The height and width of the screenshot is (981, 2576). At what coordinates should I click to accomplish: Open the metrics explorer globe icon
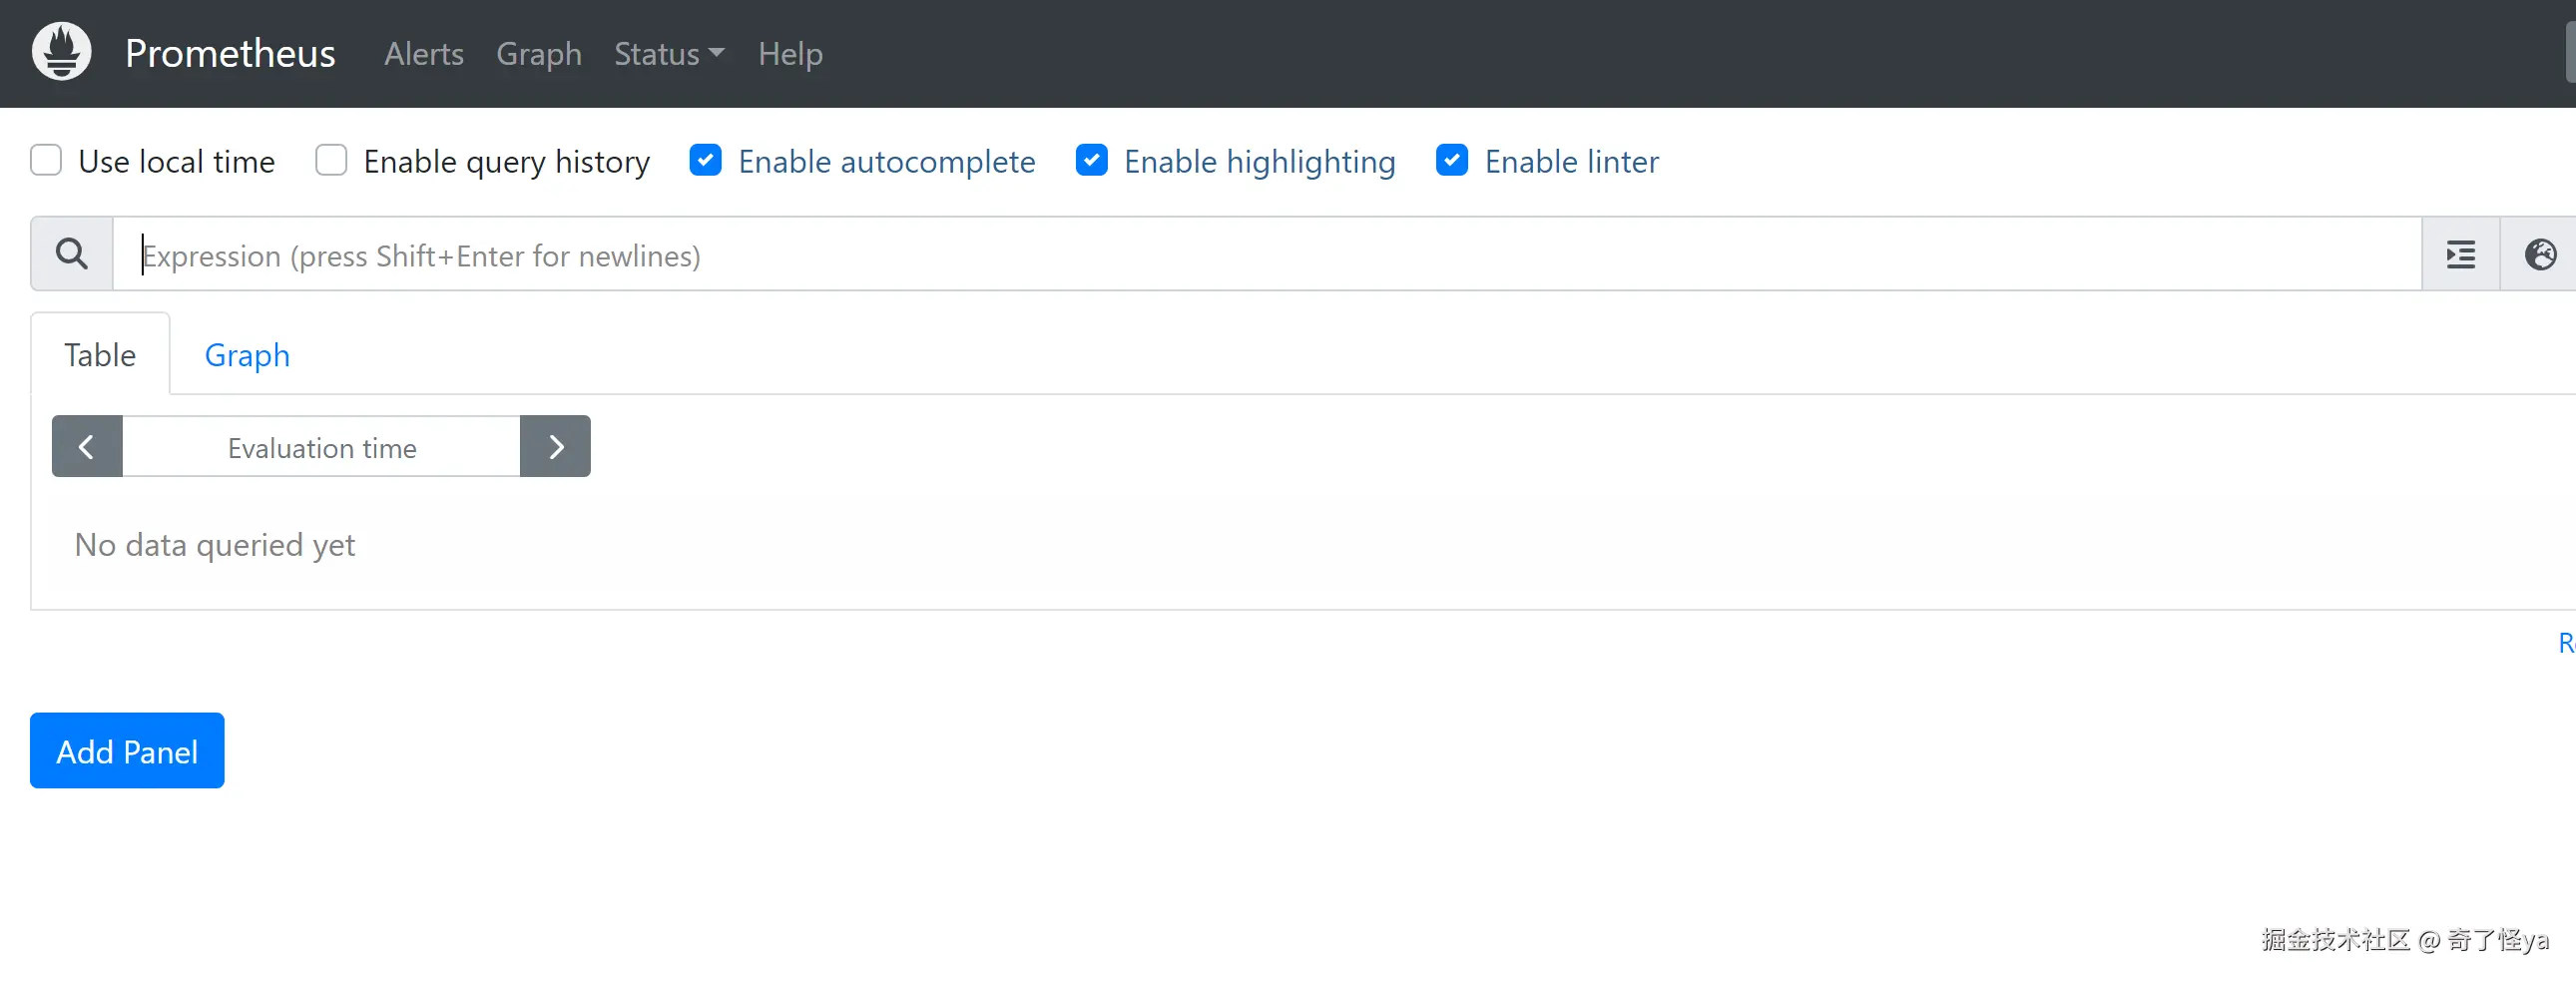(x=2540, y=255)
